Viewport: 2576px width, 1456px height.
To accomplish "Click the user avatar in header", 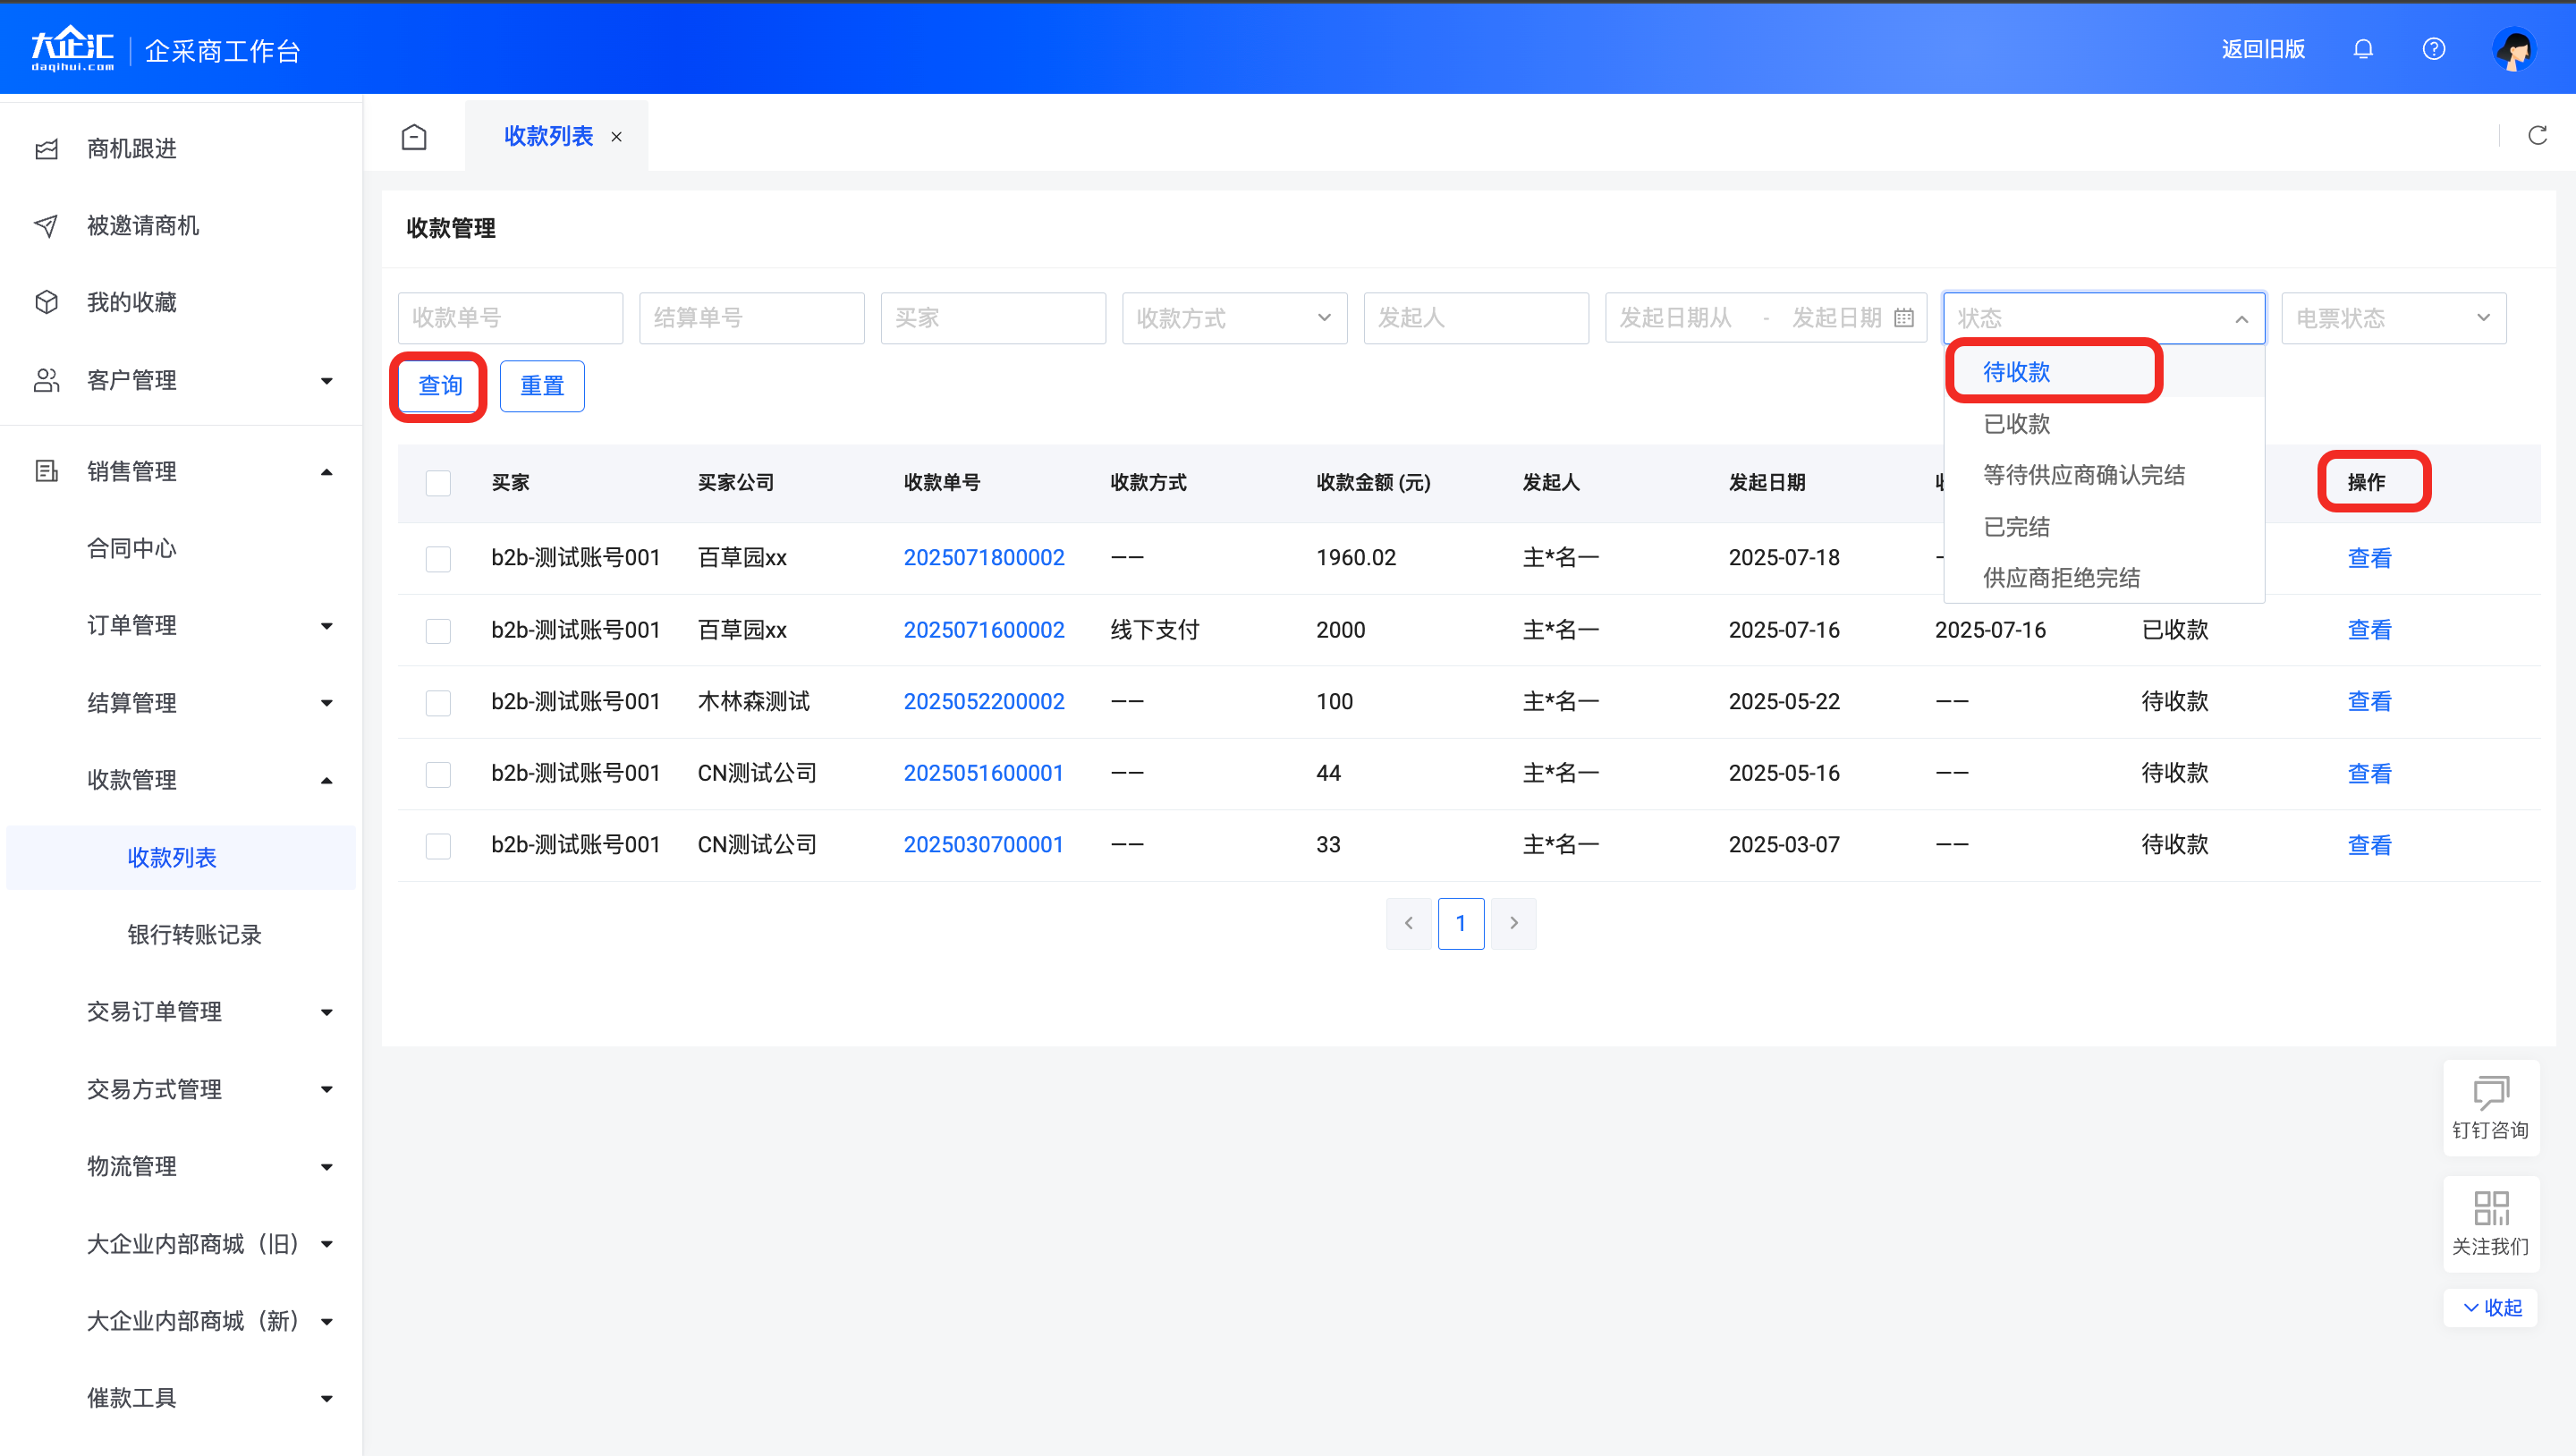I will coord(2513,49).
